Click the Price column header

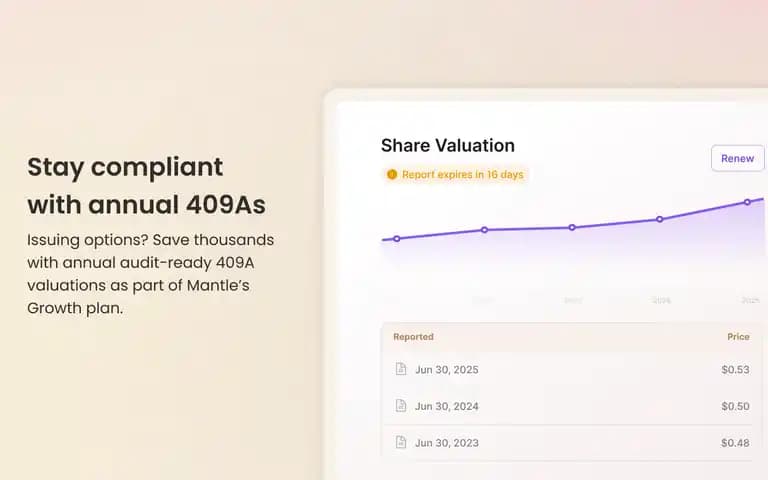pyautogui.click(x=738, y=336)
